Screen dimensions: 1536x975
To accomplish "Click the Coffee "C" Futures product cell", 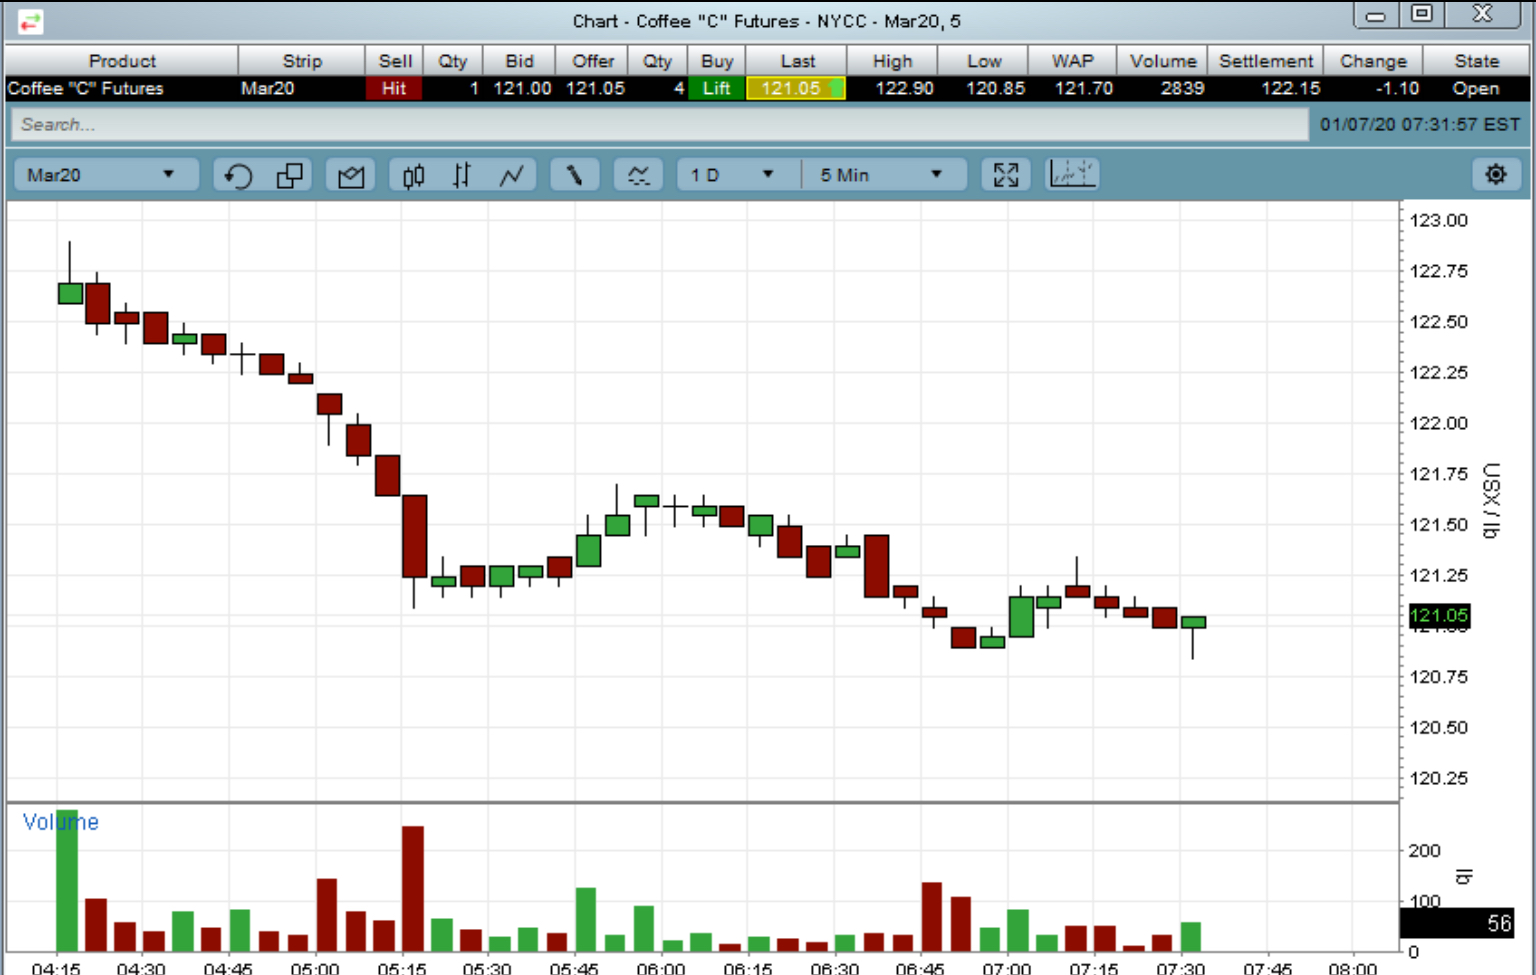I will point(86,88).
